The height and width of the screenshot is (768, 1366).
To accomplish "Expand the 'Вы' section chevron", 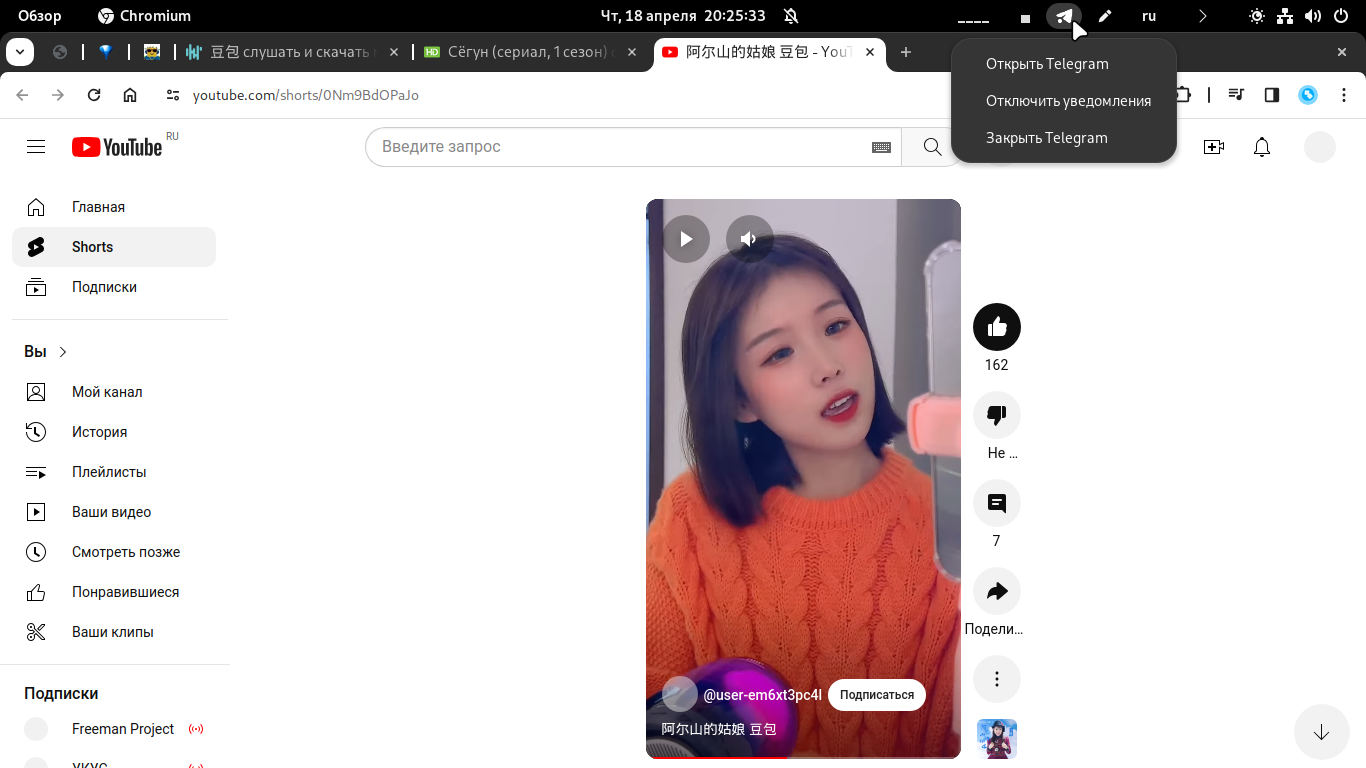I will (63, 352).
